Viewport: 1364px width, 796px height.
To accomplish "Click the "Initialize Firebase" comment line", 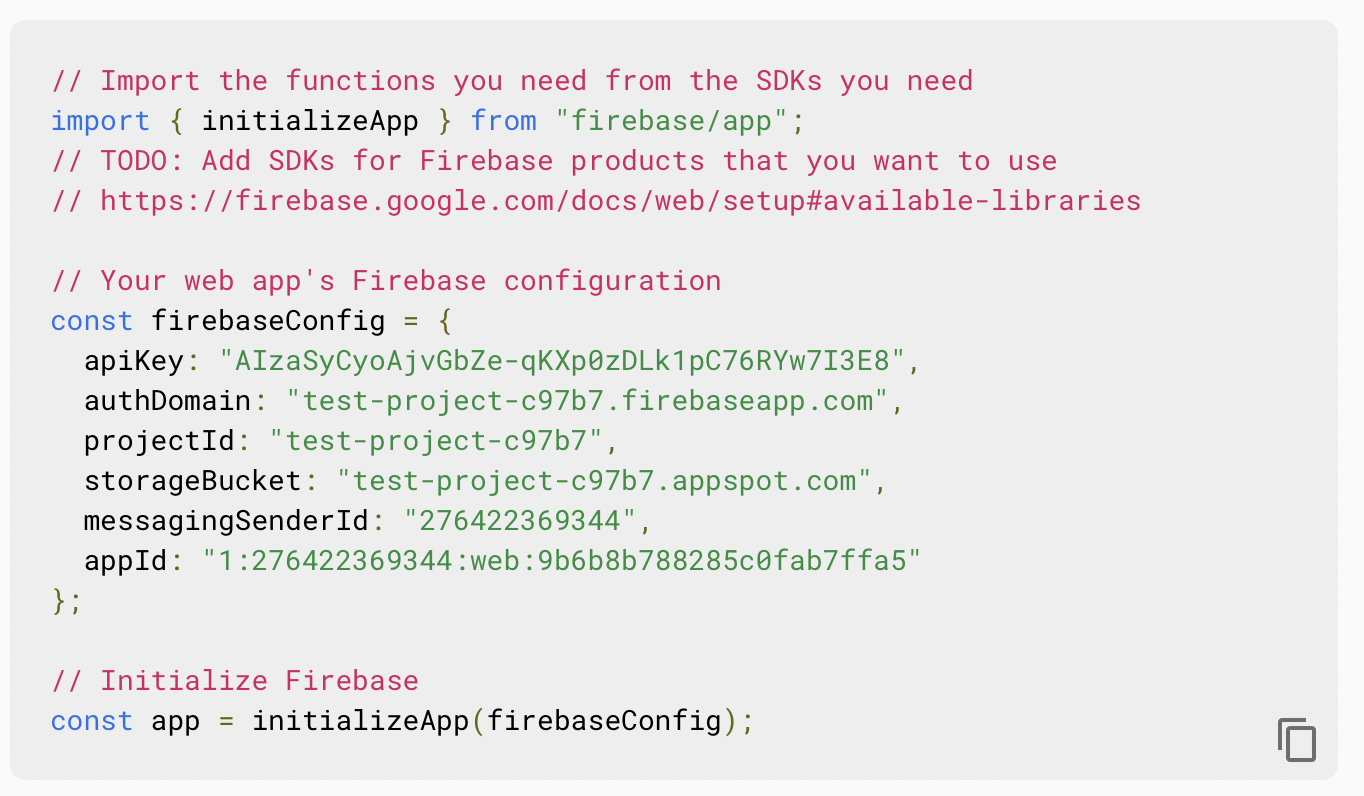I will 235,680.
